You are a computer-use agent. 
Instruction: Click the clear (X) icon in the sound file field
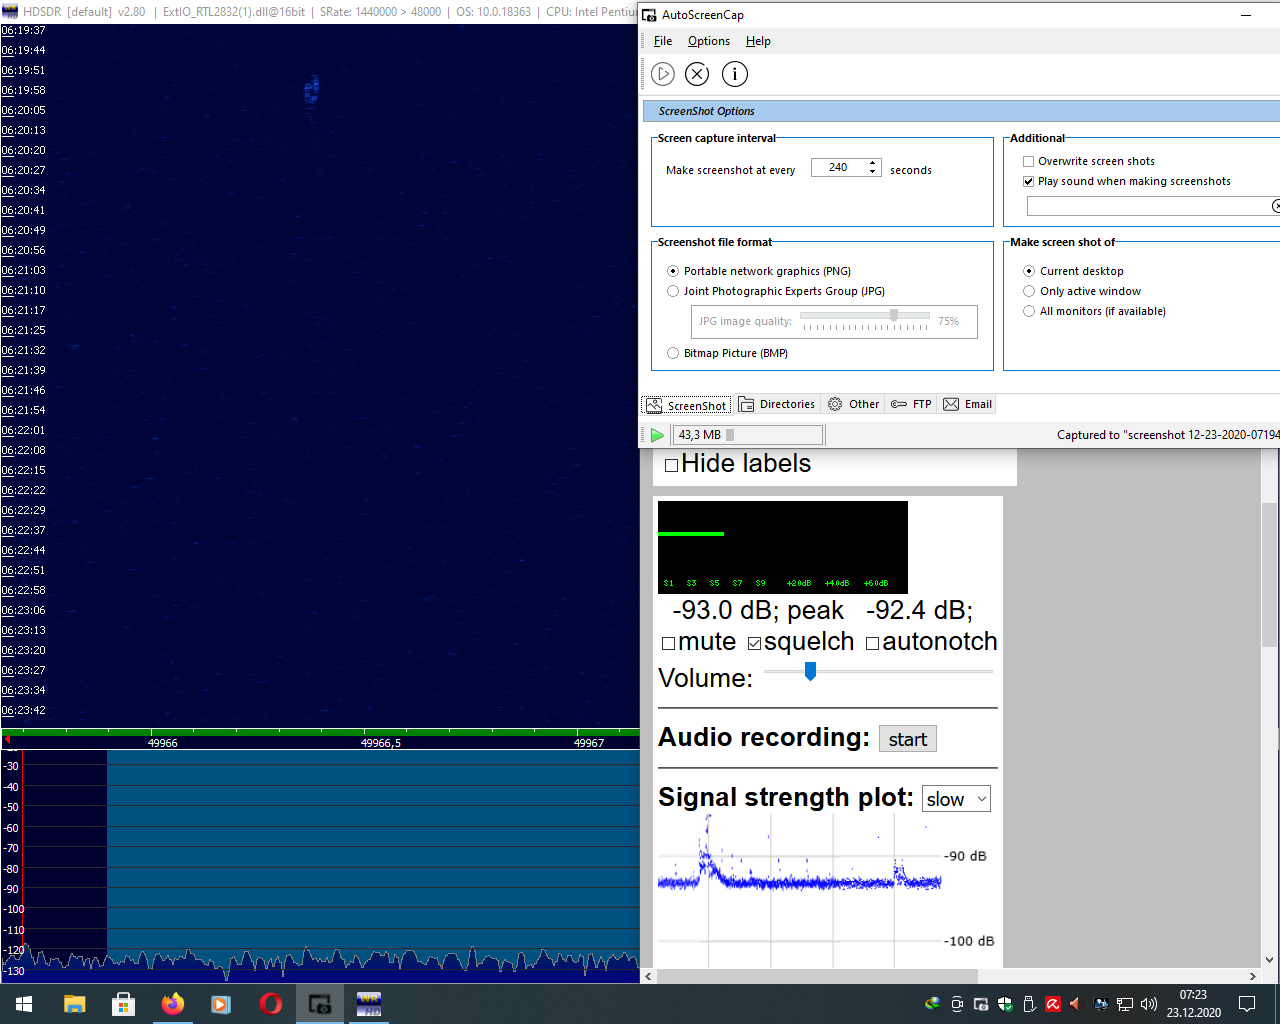click(1276, 206)
